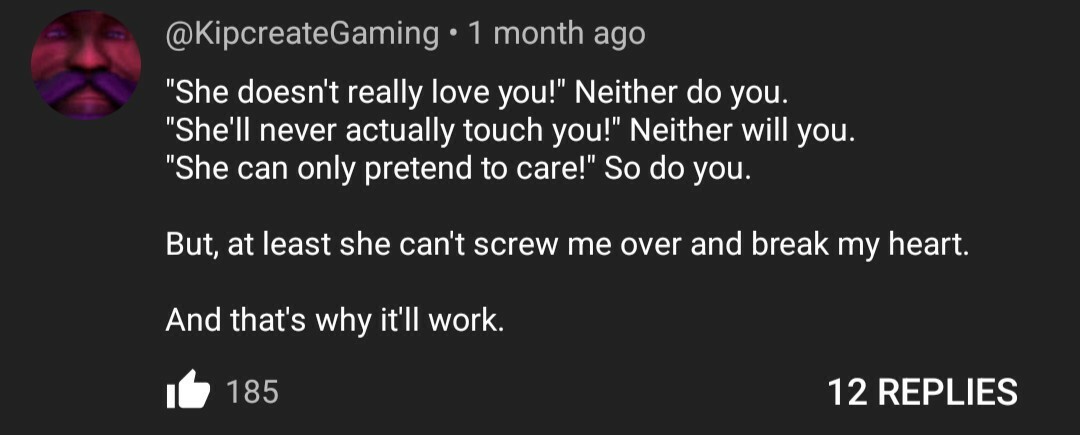This screenshot has height=435, width=1080.
Task: Click the thumbs-up like icon
Action: tap(187, 391)
